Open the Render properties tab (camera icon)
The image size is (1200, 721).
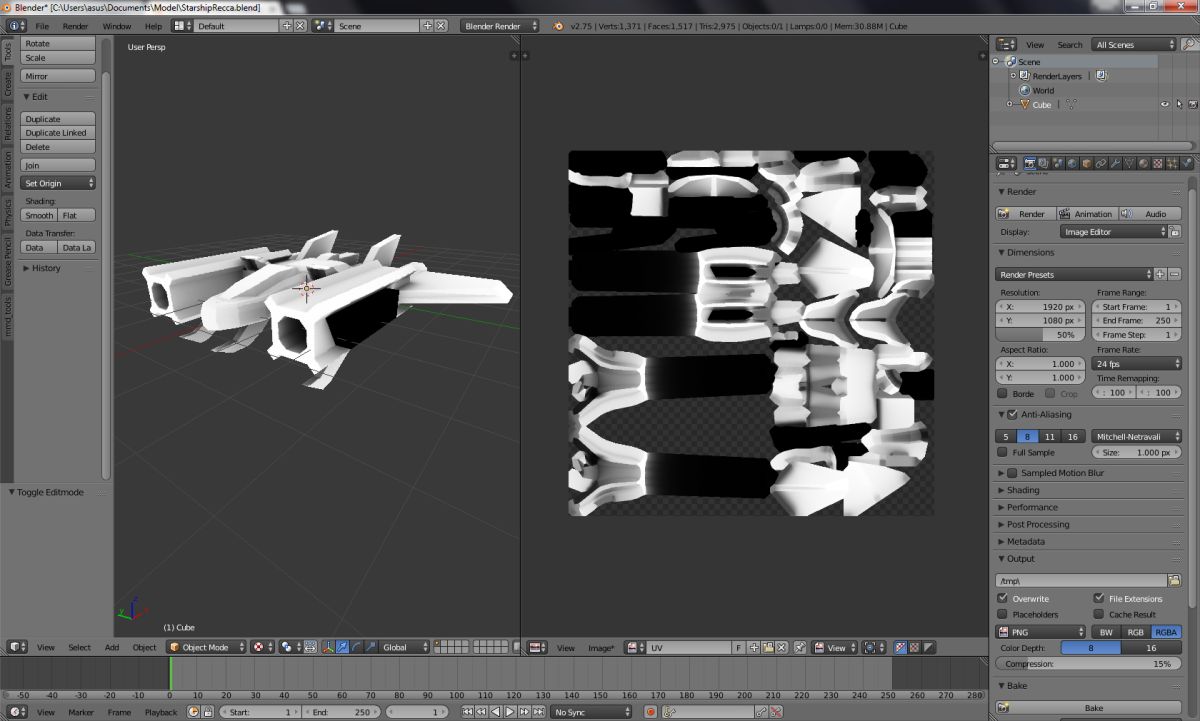coord(1030,163)
